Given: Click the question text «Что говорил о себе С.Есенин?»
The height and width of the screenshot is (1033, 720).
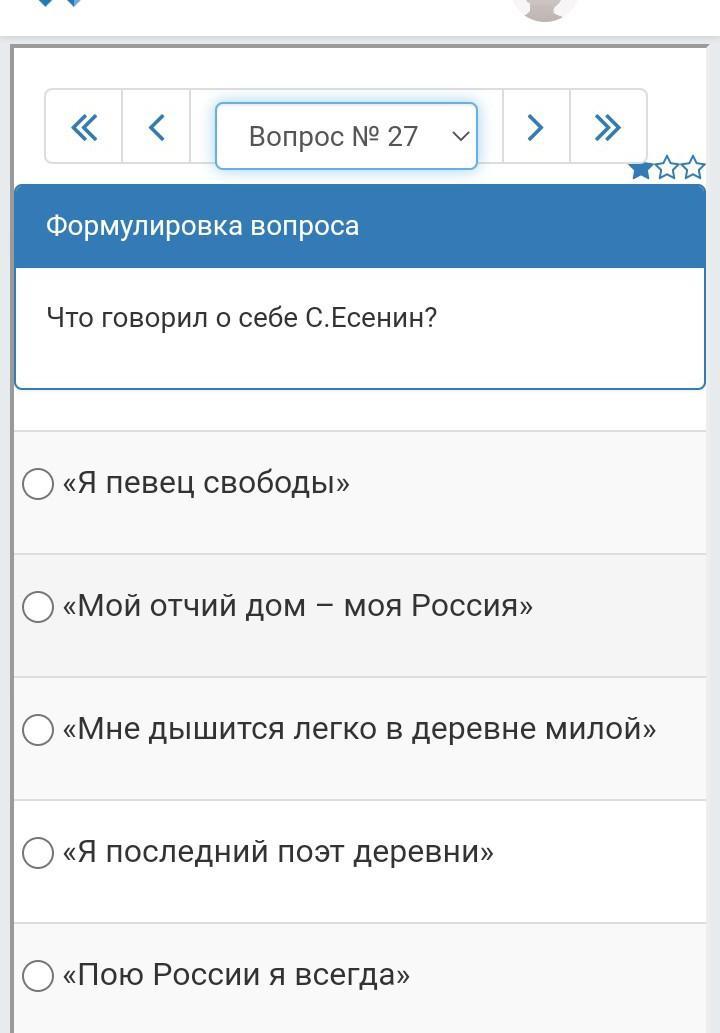Looking at the screenshot, I should 242,318.
